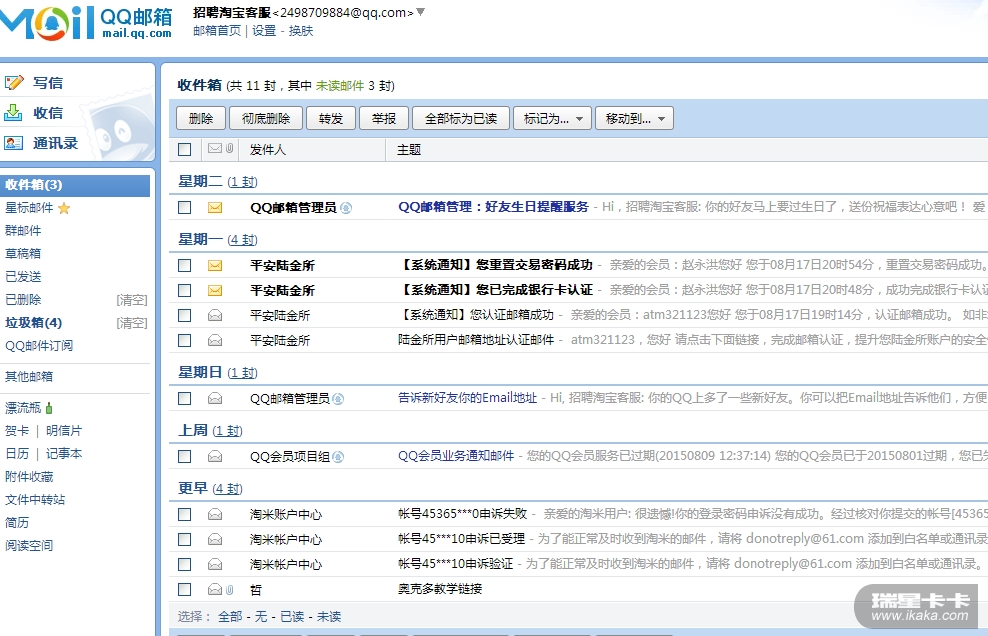Click the green bottle icon beside 漂流瓶
Screen dimensions: 988x636
[49, 408]
